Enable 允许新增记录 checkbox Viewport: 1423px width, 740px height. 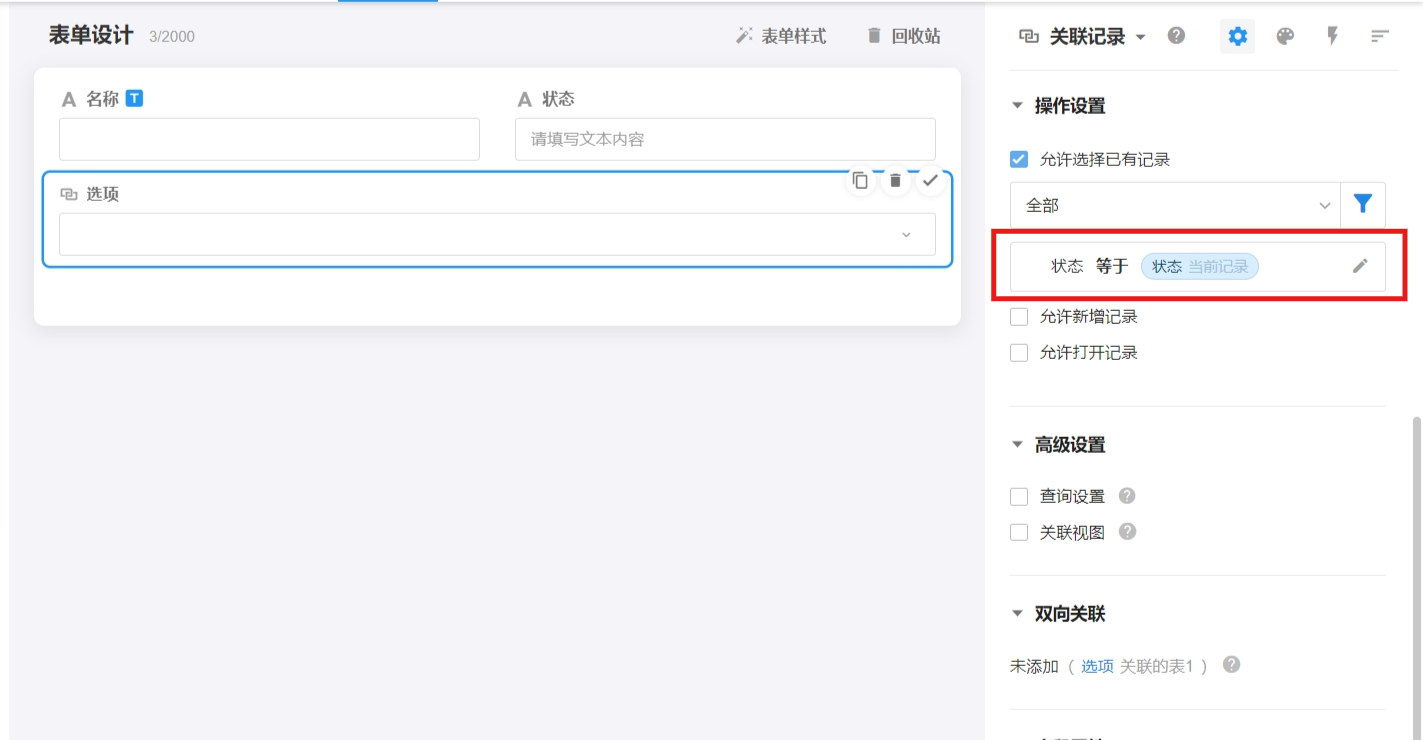coord(1019,317)
